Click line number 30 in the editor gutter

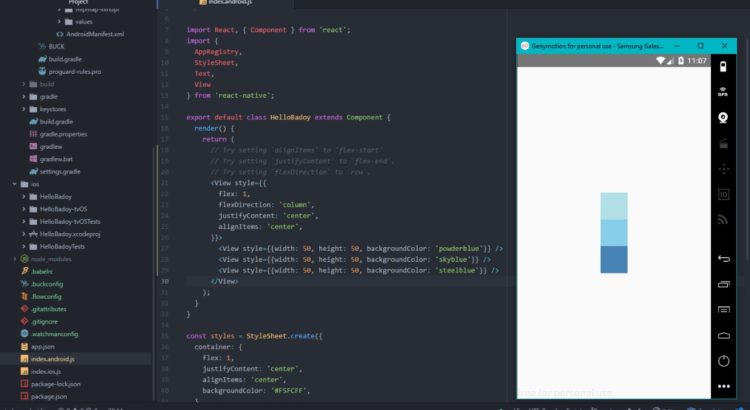click(164, 282)
